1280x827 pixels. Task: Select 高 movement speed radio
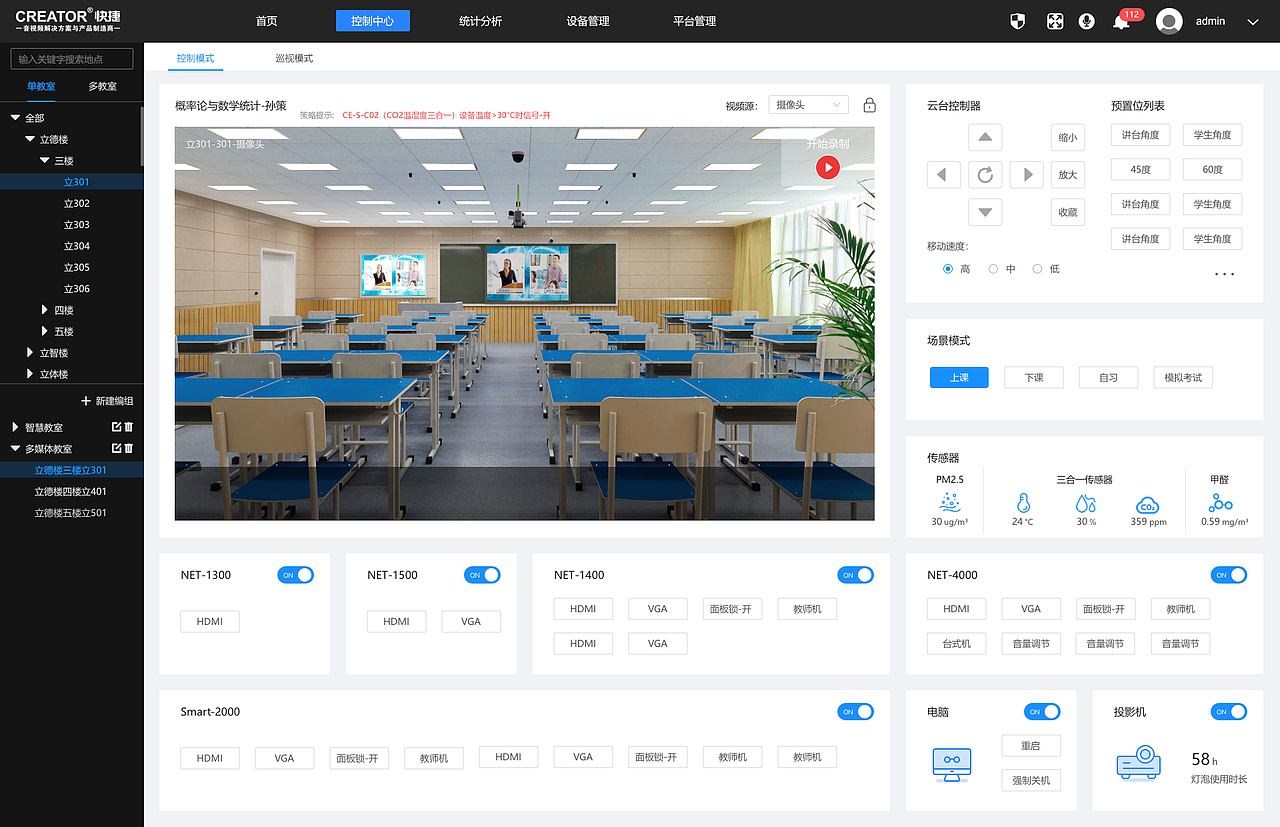click(x=948, y=269)
